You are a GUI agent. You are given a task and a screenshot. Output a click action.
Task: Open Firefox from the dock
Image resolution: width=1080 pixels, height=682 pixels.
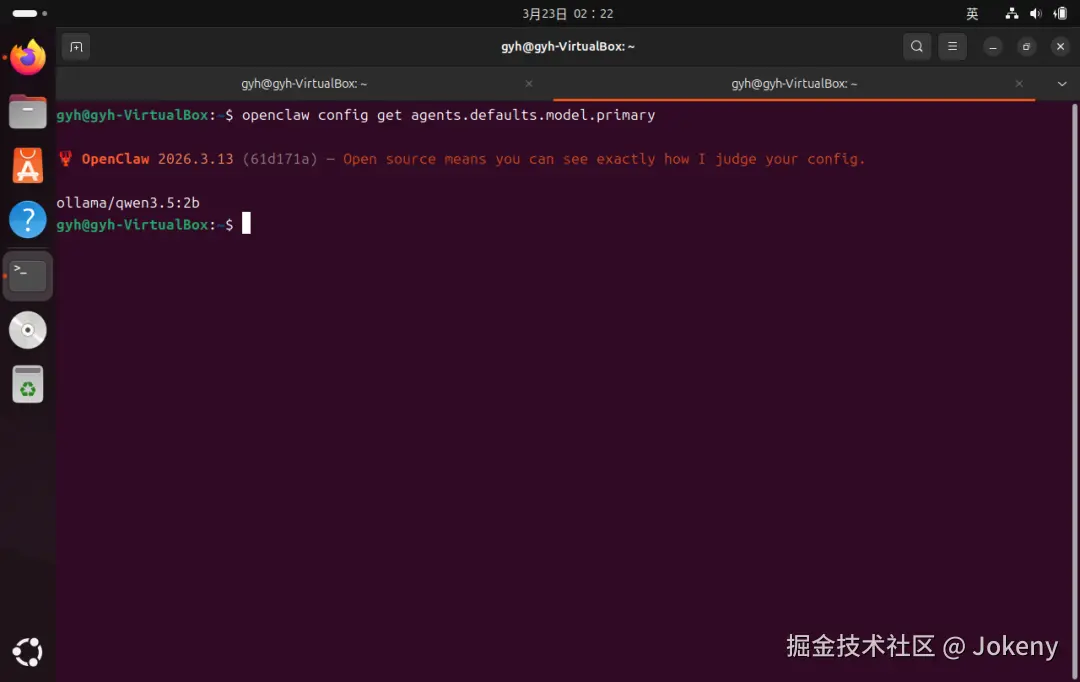[28, 57]
